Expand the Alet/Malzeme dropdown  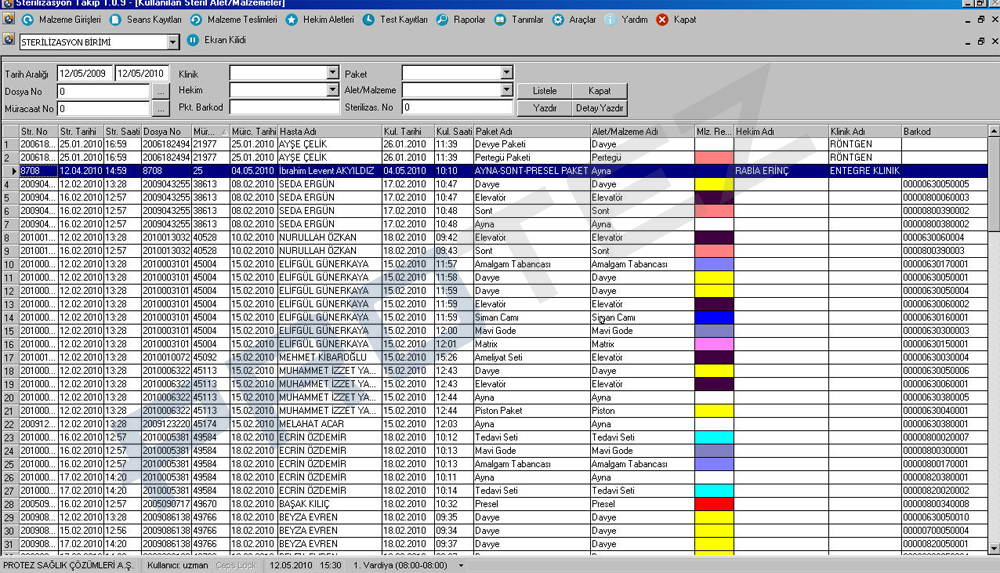coord(506,90)
